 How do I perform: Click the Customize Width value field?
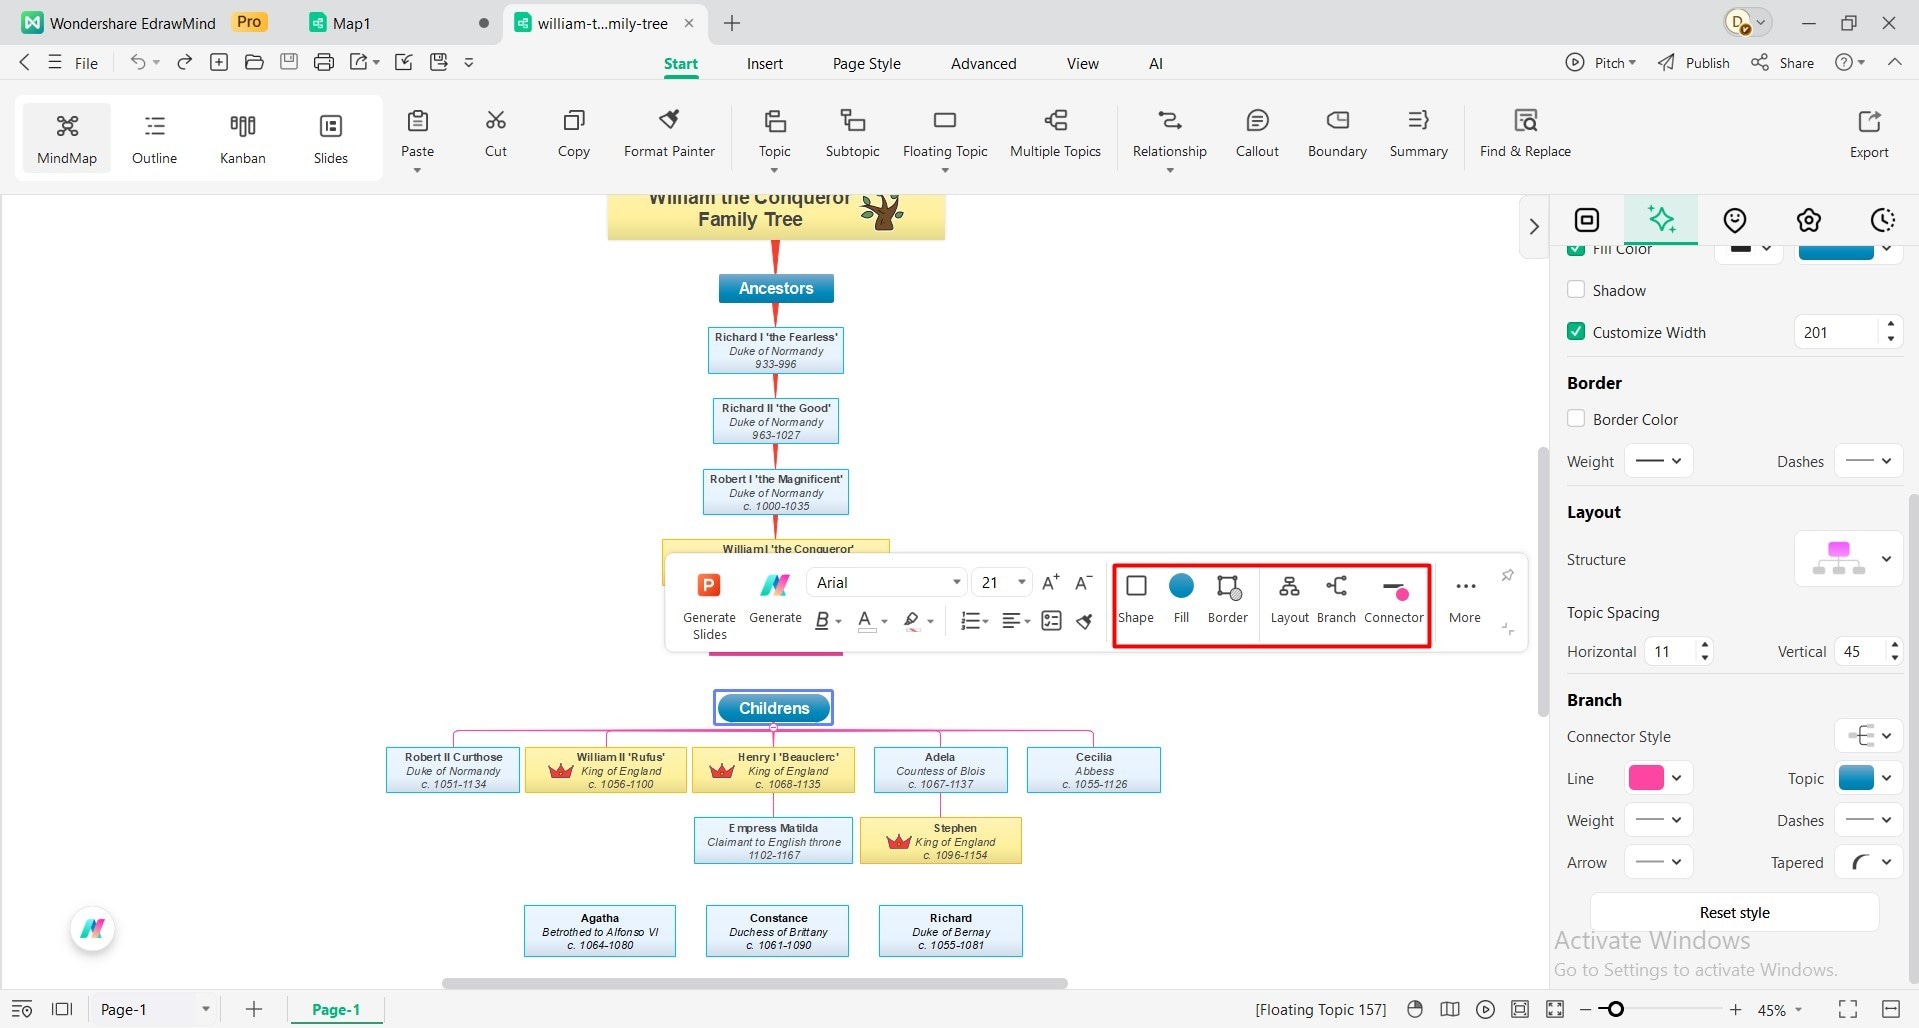click(1838, 332)
